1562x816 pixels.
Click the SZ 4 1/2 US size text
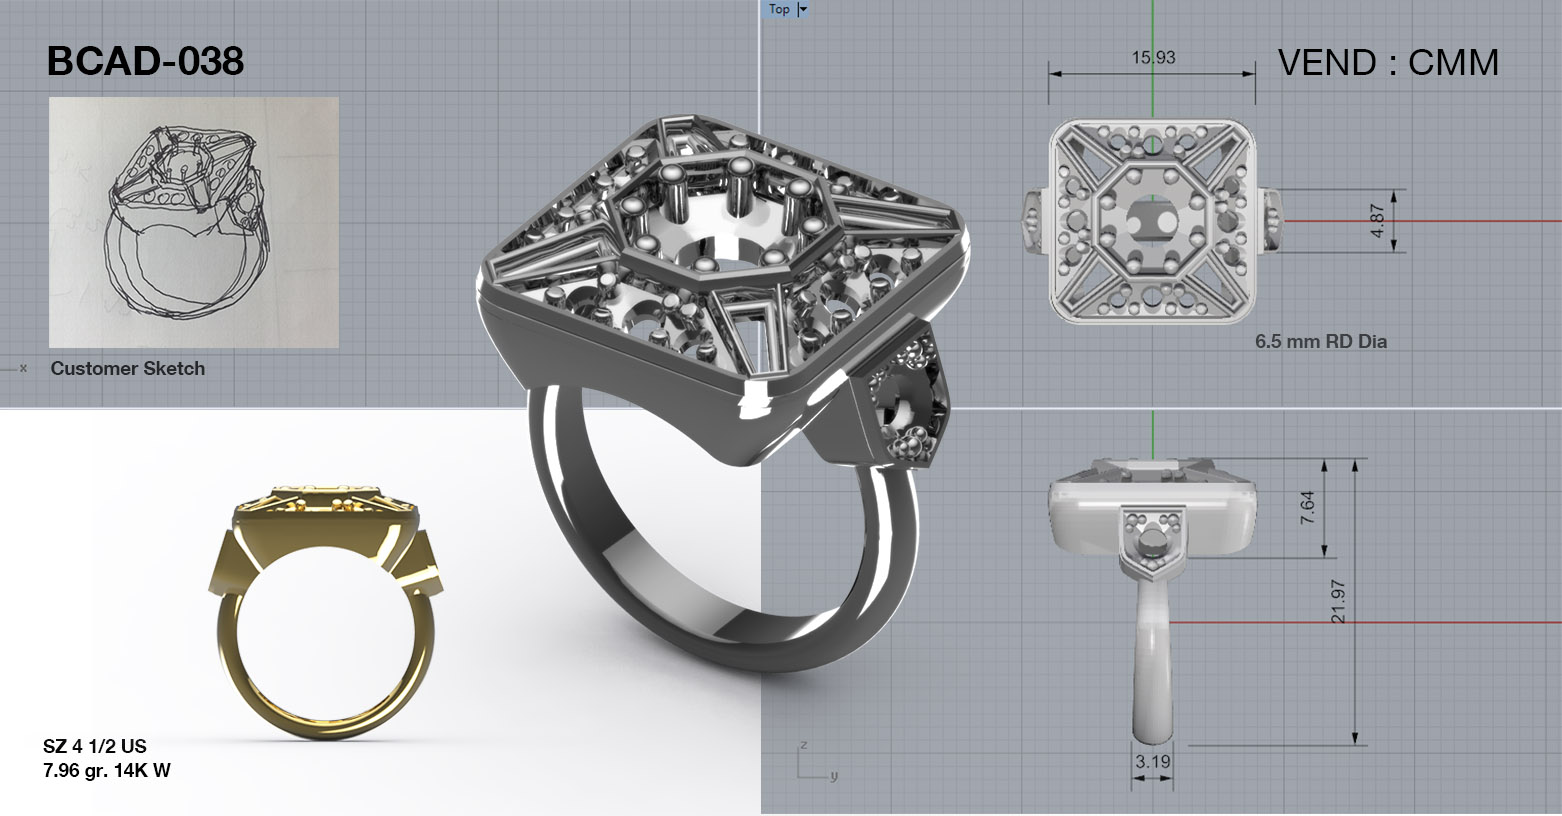pyautogui.click(x=95, y=746)
